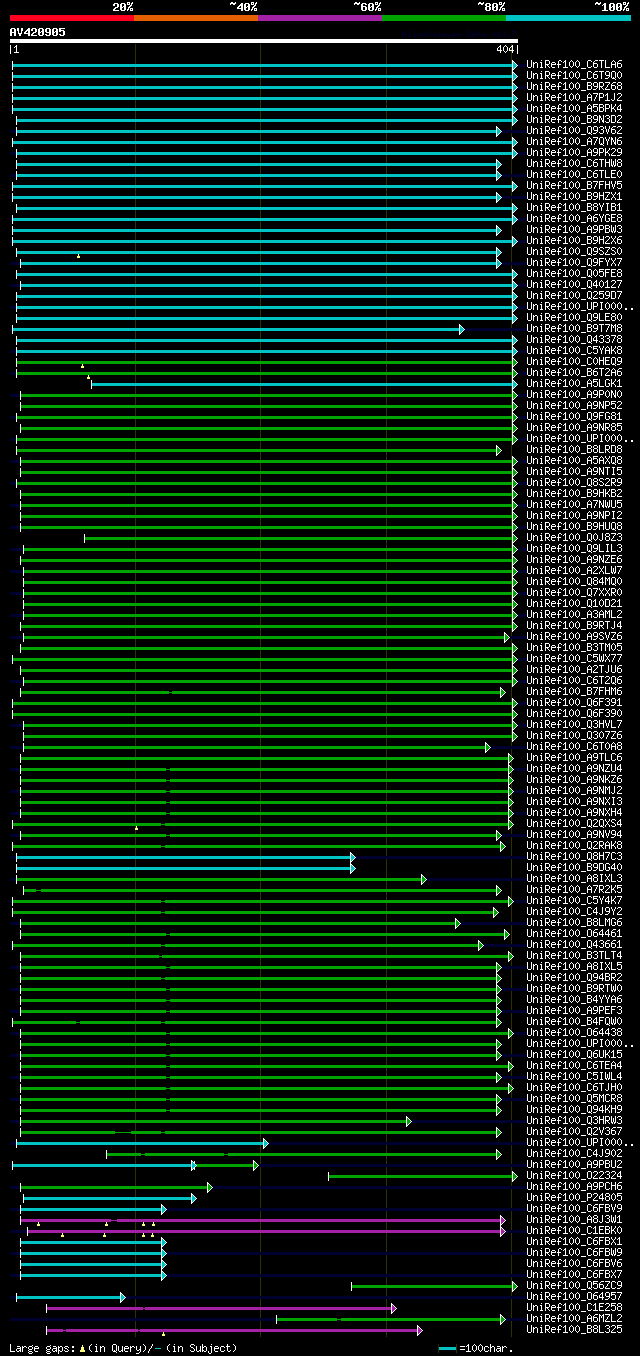Select the UniRef100_C5Y4K7 label
Image resolution: width=640 pixels, height=1356 pixels.
click(574, 900)
